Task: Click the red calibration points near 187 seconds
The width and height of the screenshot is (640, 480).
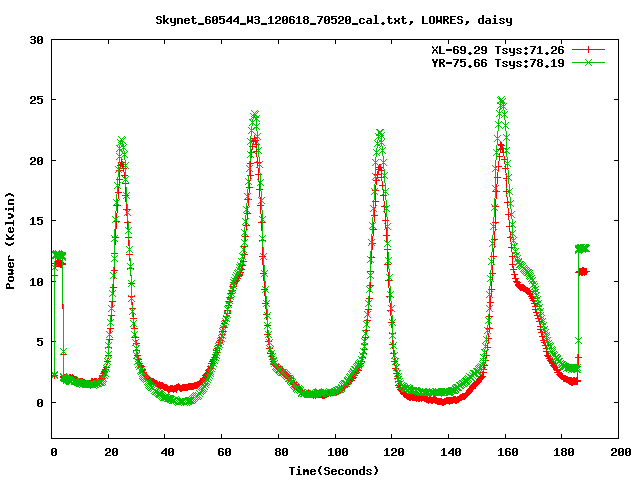Action: coord(582,271)
